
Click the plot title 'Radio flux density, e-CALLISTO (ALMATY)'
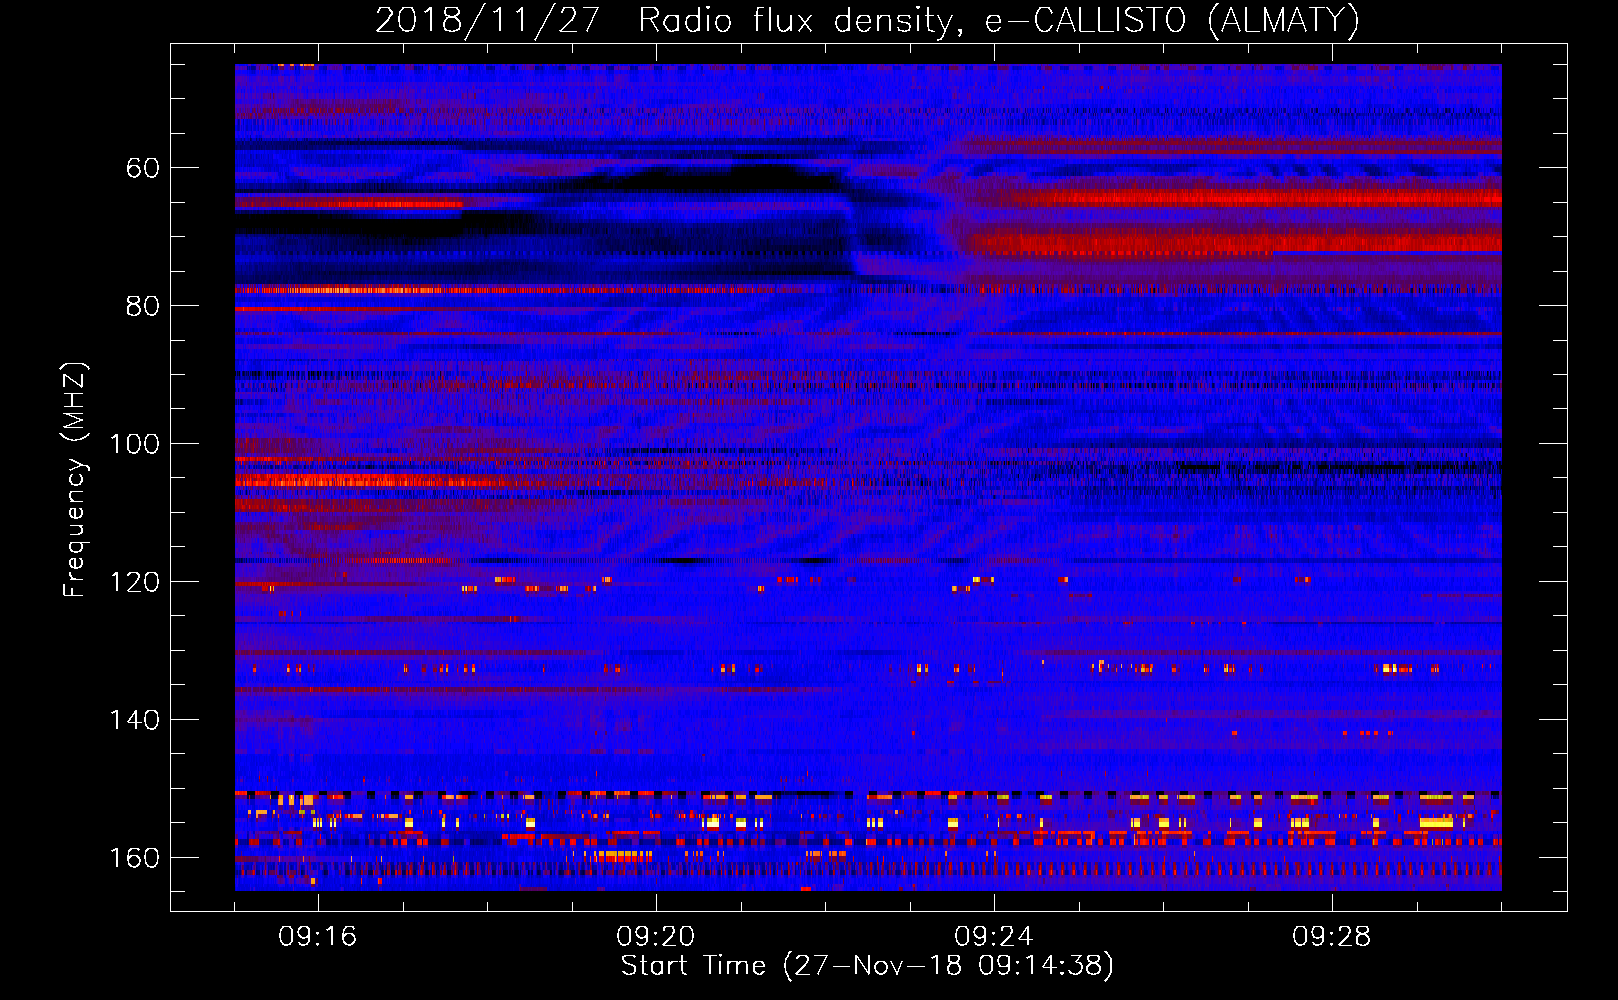999,21
